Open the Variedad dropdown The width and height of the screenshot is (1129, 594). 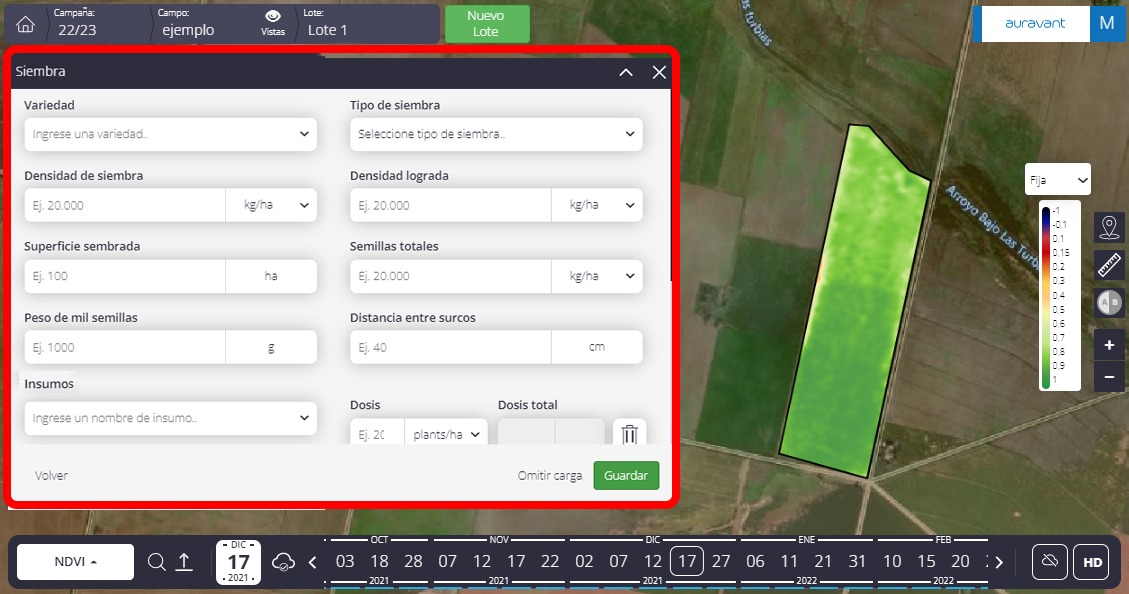pos(171,134)
